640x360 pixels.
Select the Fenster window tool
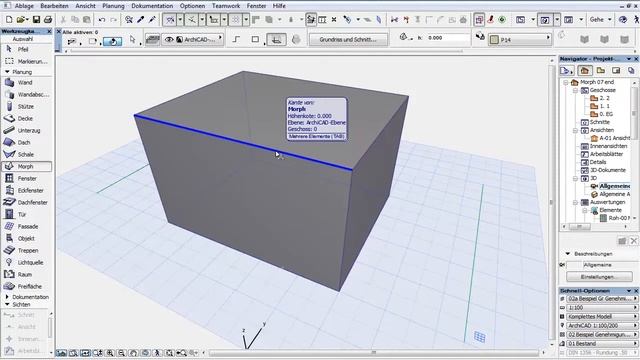[26, 178]
